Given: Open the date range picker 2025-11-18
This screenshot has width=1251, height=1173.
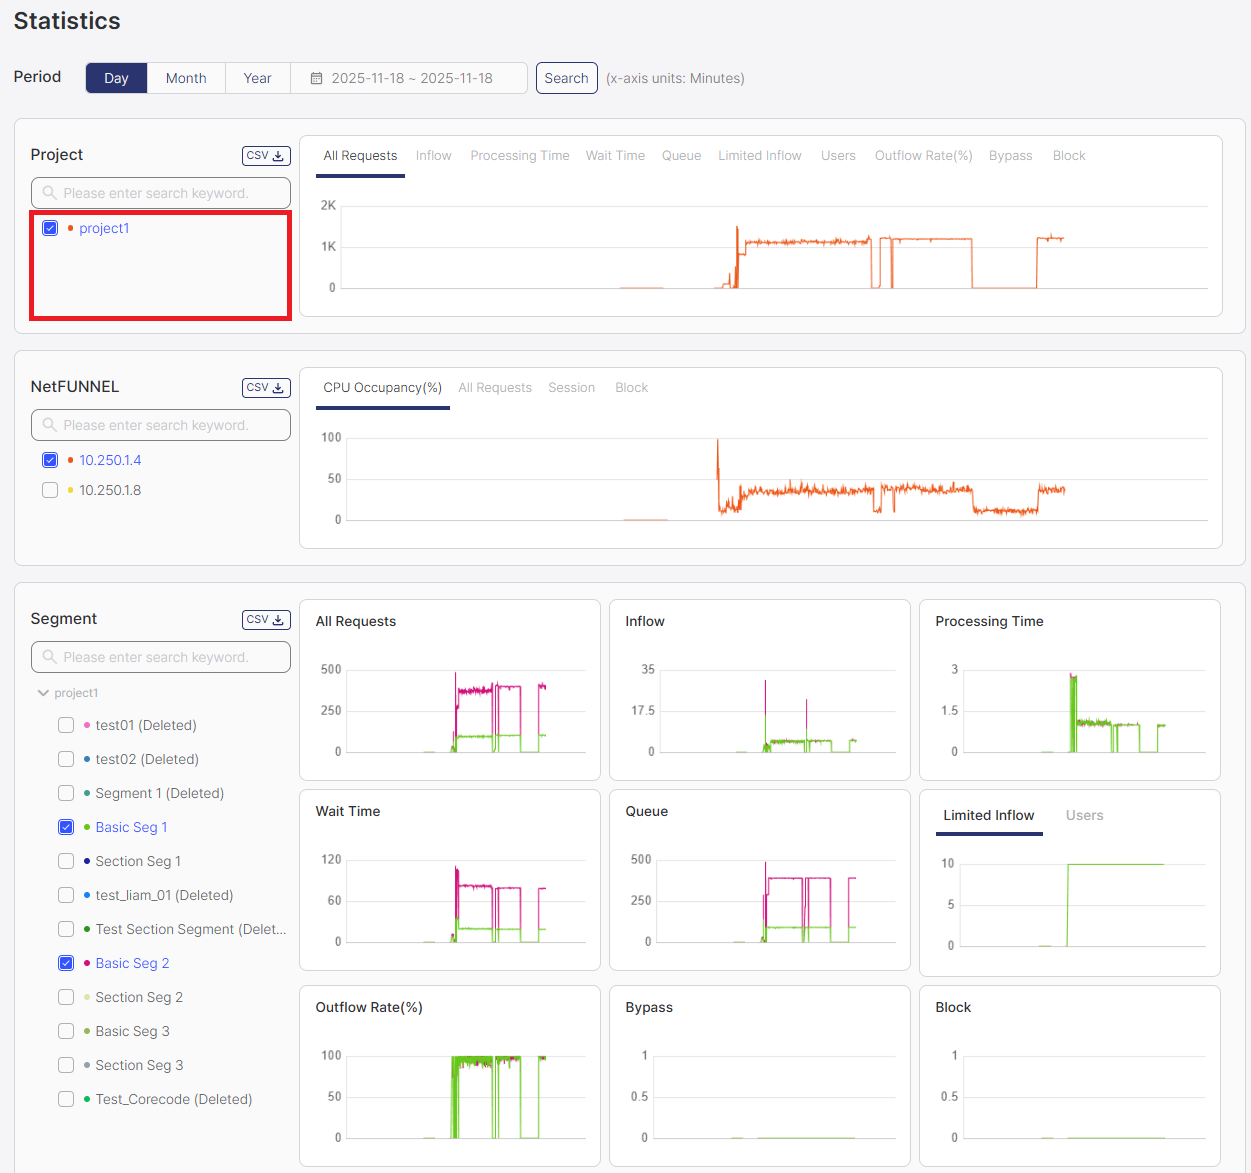Looking at the screenshot, I should click(x=411, y=78).
